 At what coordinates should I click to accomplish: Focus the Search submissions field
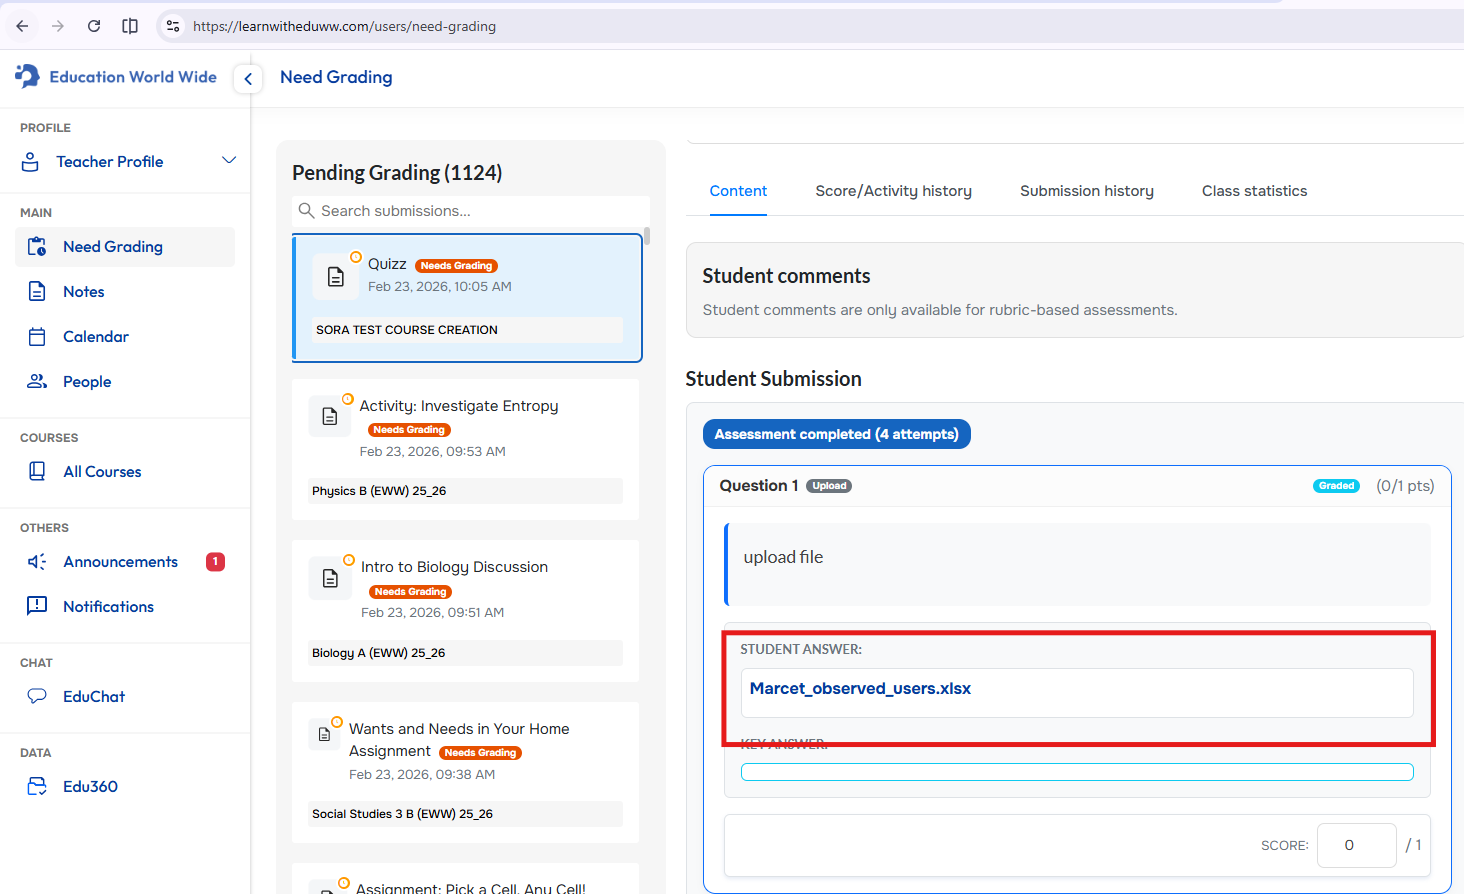coord(471,211)
